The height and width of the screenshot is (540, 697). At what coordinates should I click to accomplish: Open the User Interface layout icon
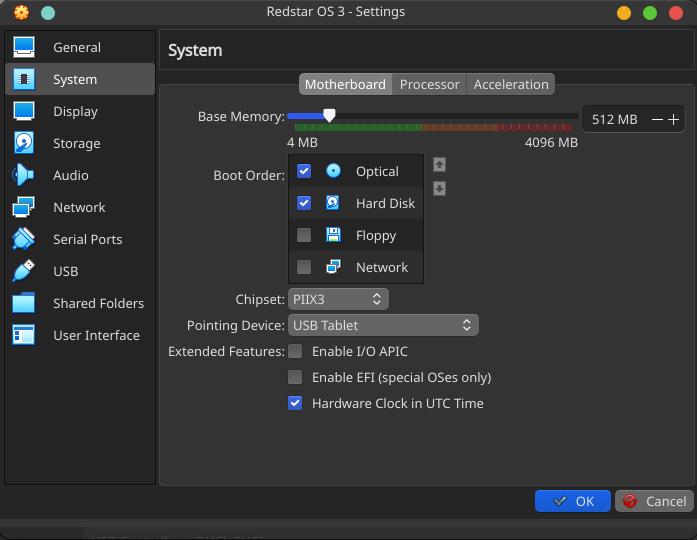pos(24,335)
